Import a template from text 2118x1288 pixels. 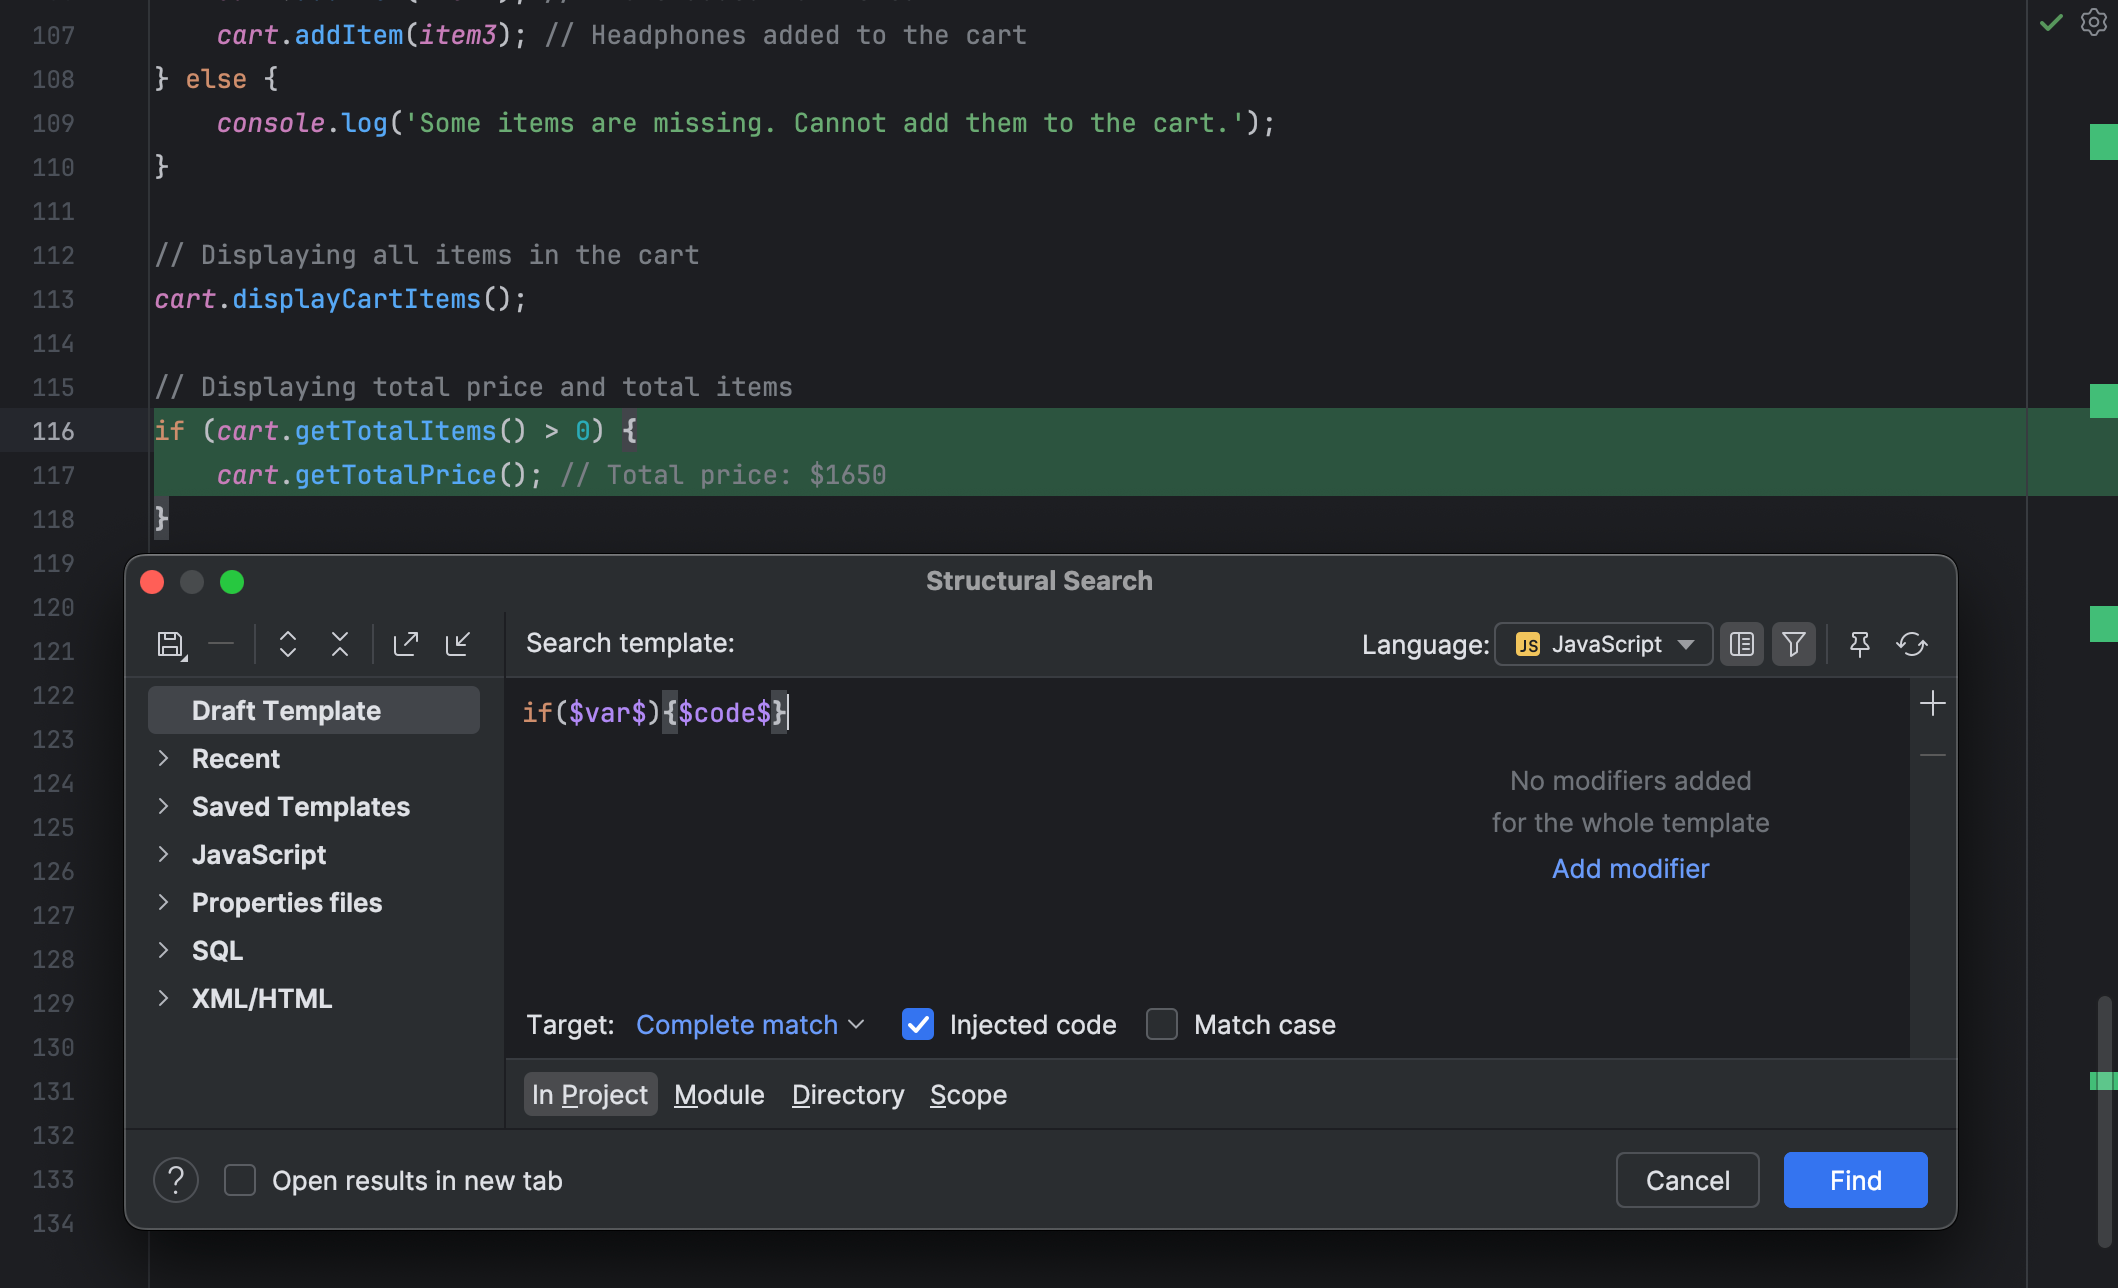point(458,643)
